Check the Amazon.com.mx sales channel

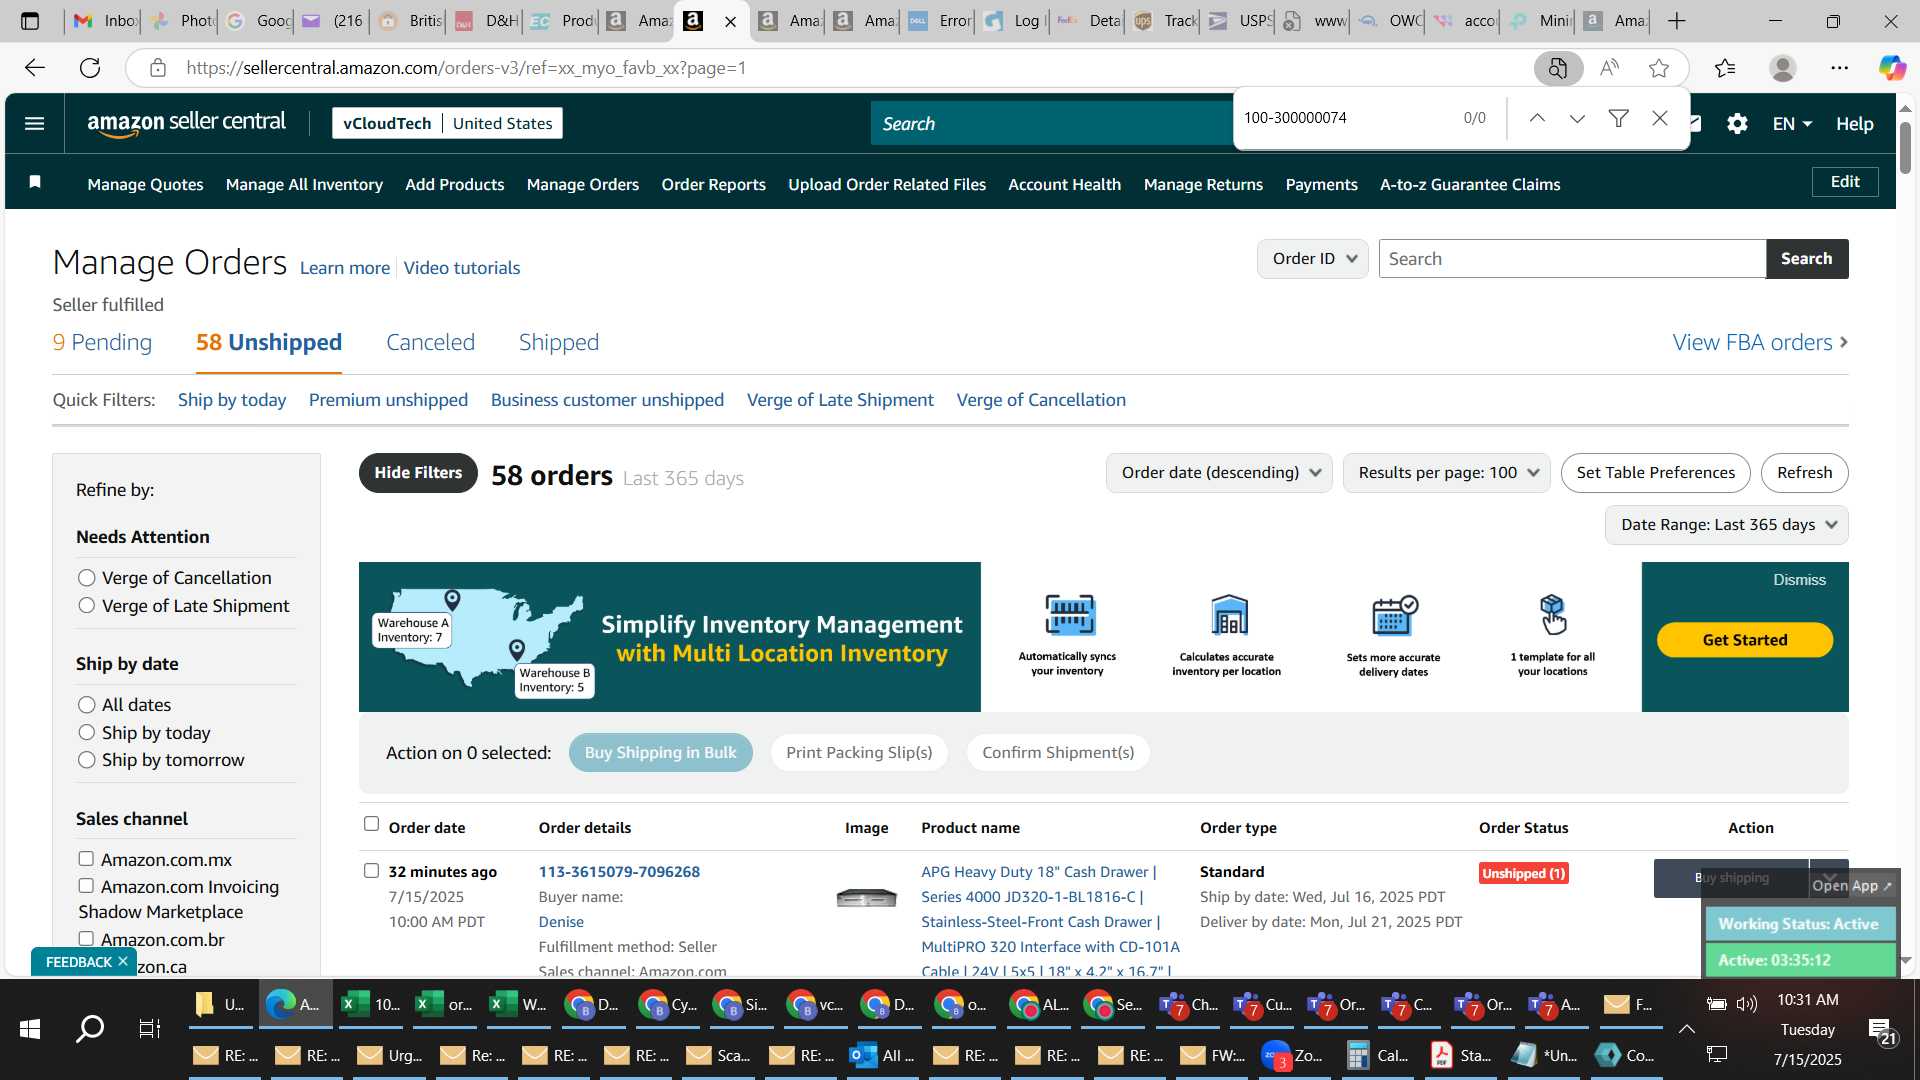86,859
